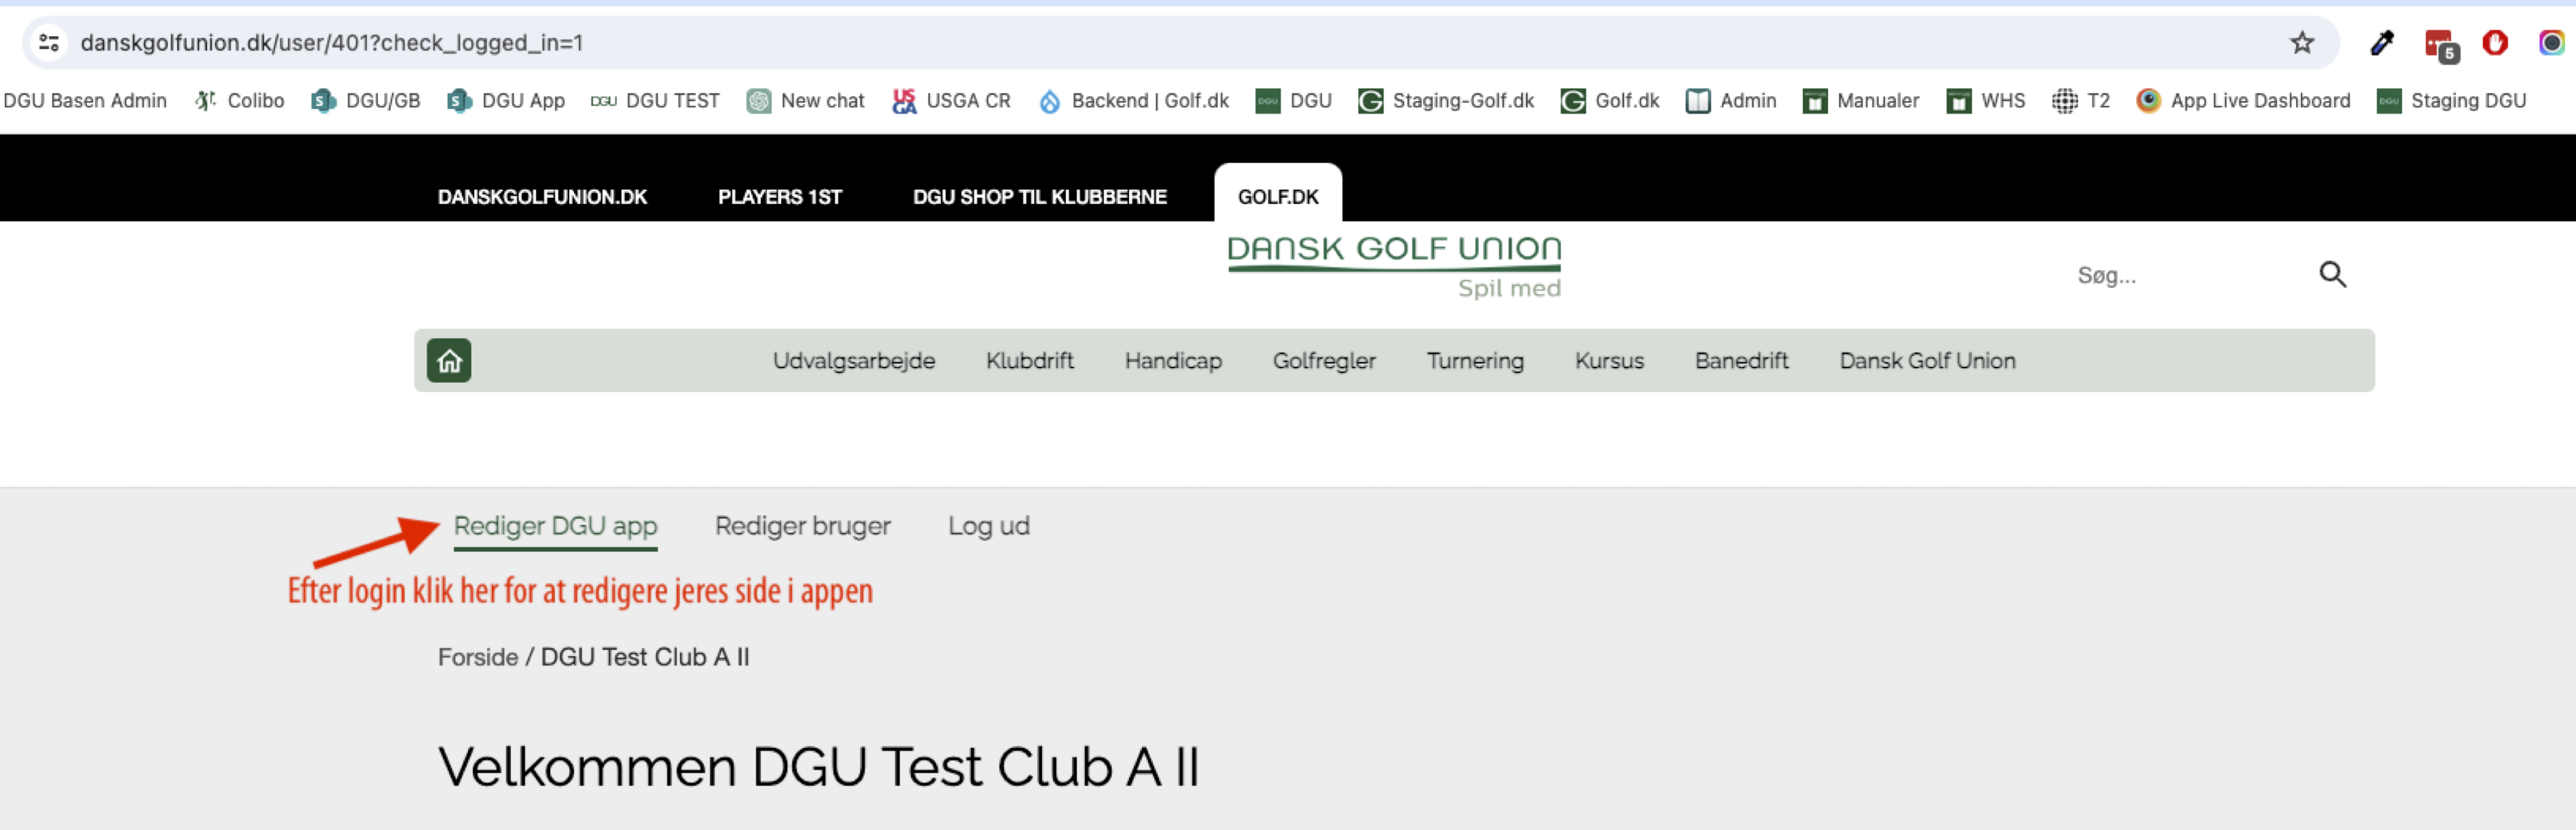Screen dimensions: 2576x830
Task: Select the PLAYERS 1ST top tab
Action: point(779,197)
